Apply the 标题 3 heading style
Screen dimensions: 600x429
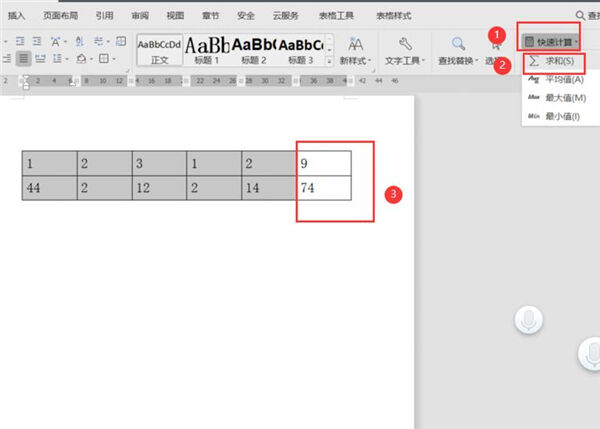click(301, 51)
